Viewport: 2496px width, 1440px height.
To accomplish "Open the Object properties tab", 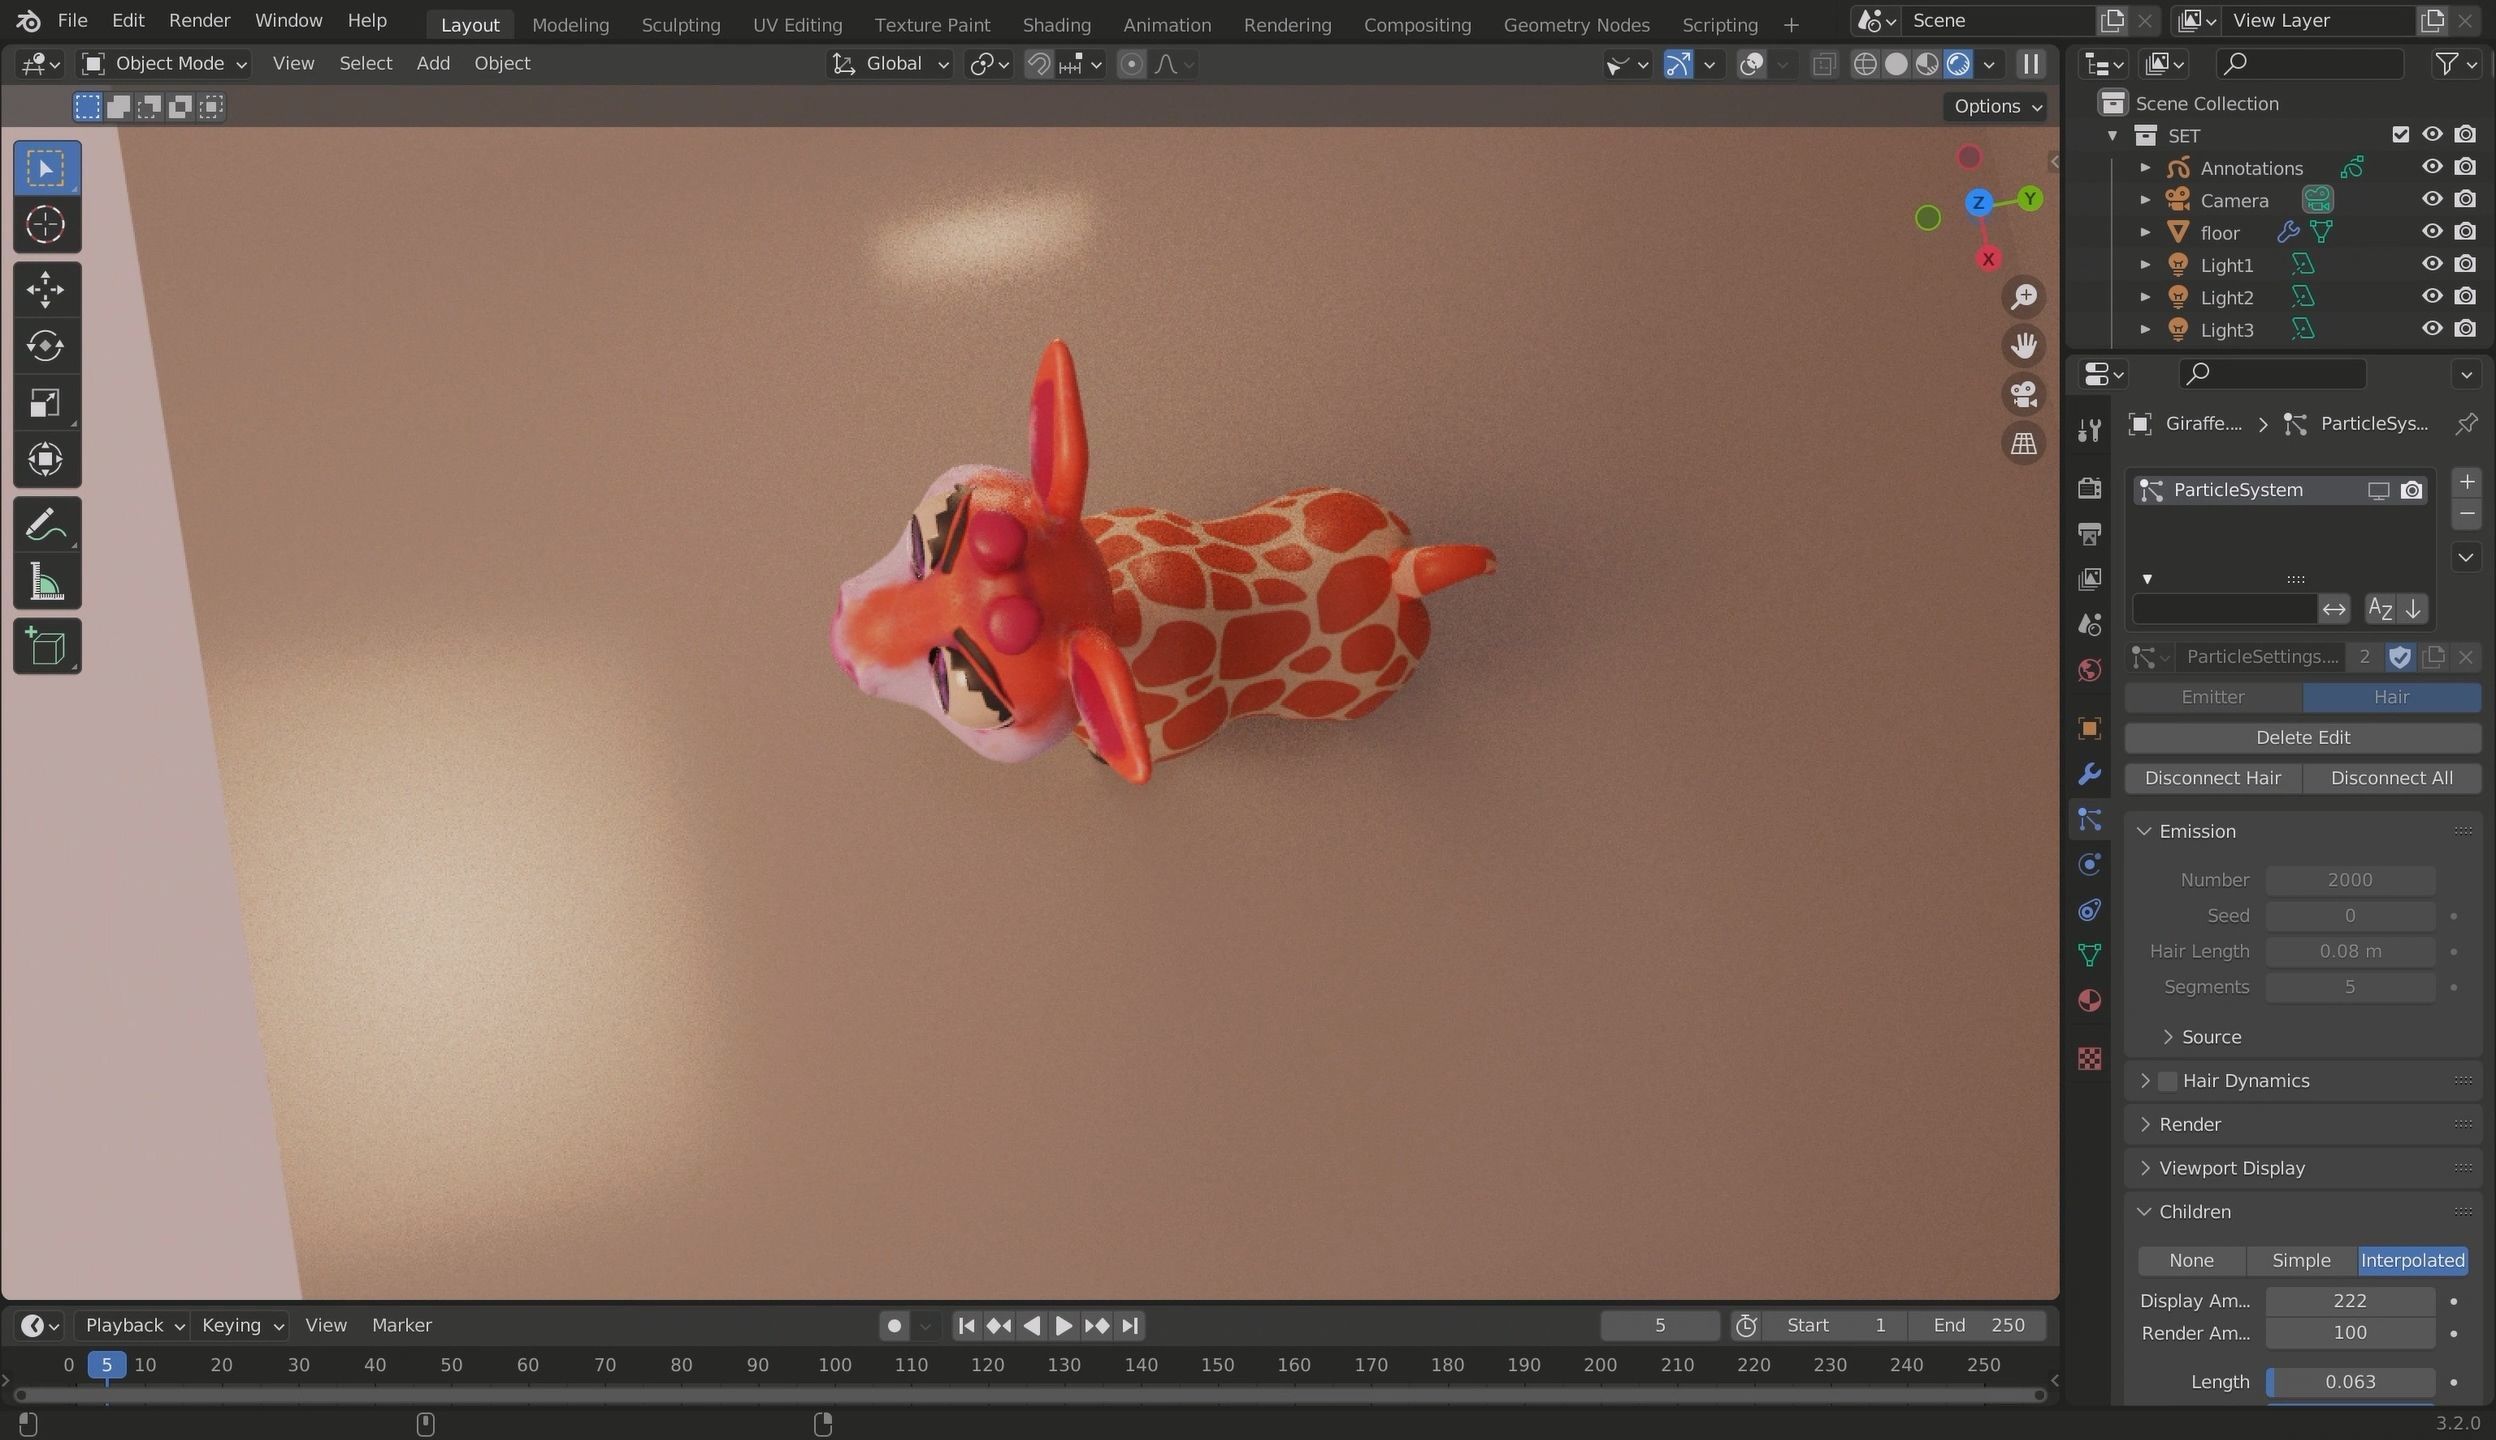I will pos(2089,728).
